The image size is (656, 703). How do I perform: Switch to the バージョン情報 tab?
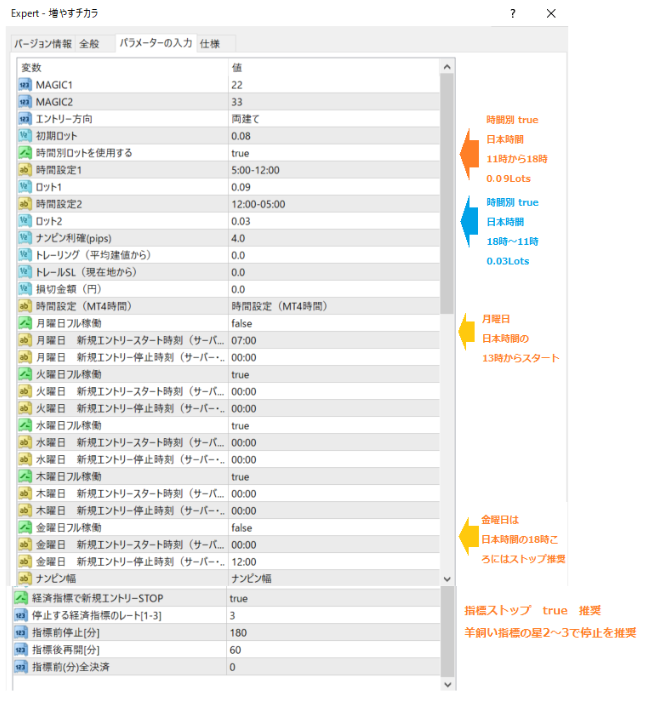click(42, 44)
